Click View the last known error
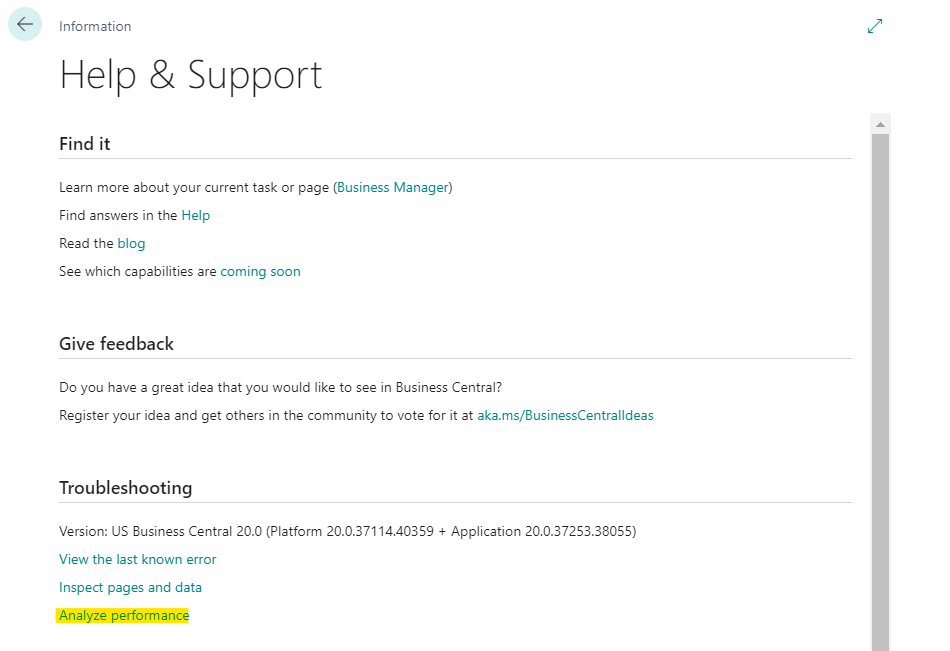This screenshot has width=950, height=651. (138, 559)
